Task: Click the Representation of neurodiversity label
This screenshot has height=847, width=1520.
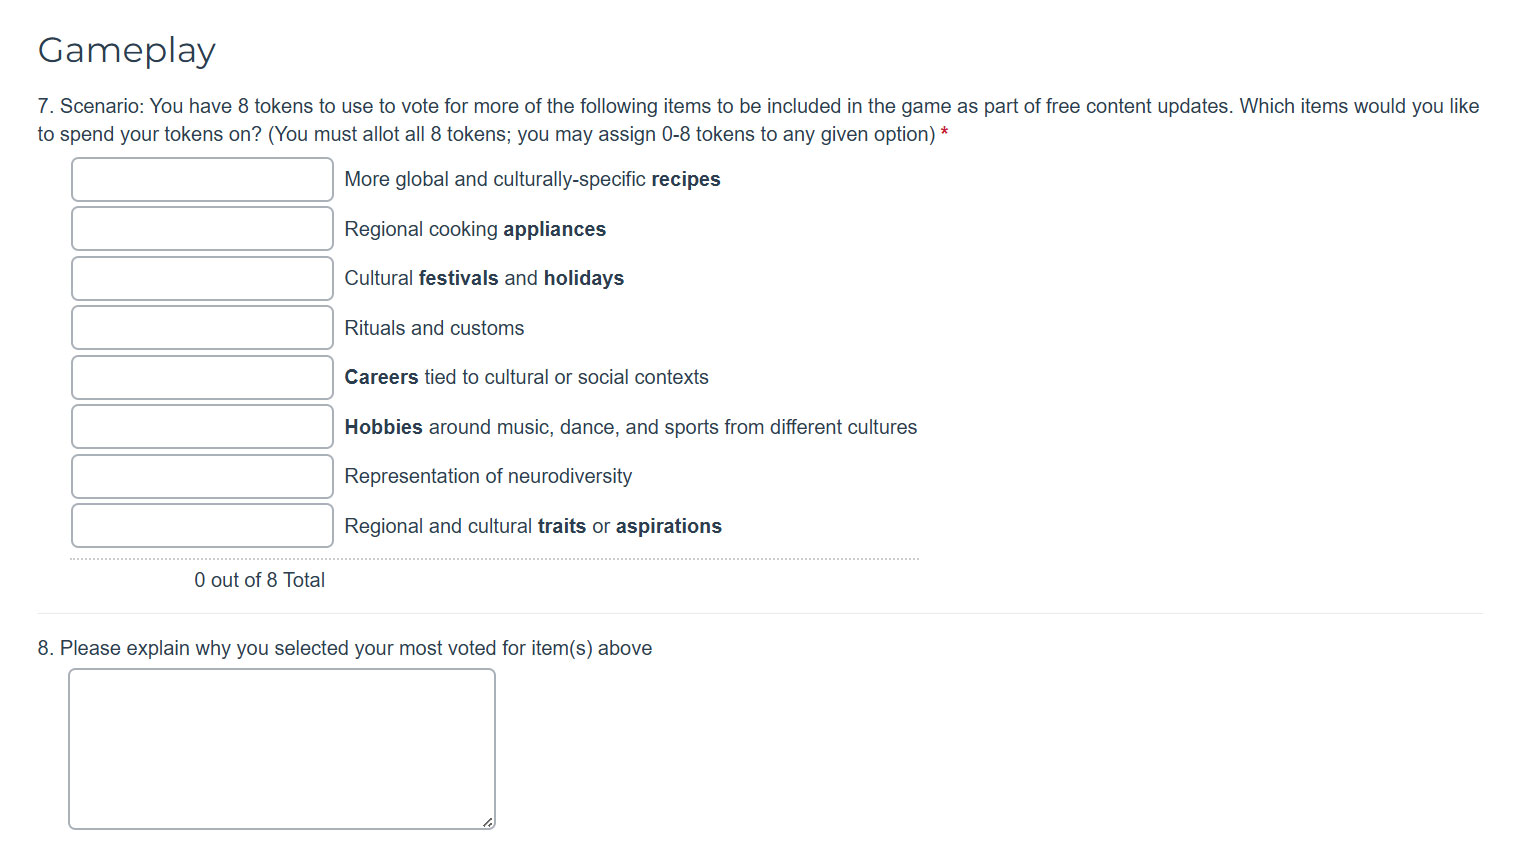Action: pyautogui.click(x=488, y=476)
